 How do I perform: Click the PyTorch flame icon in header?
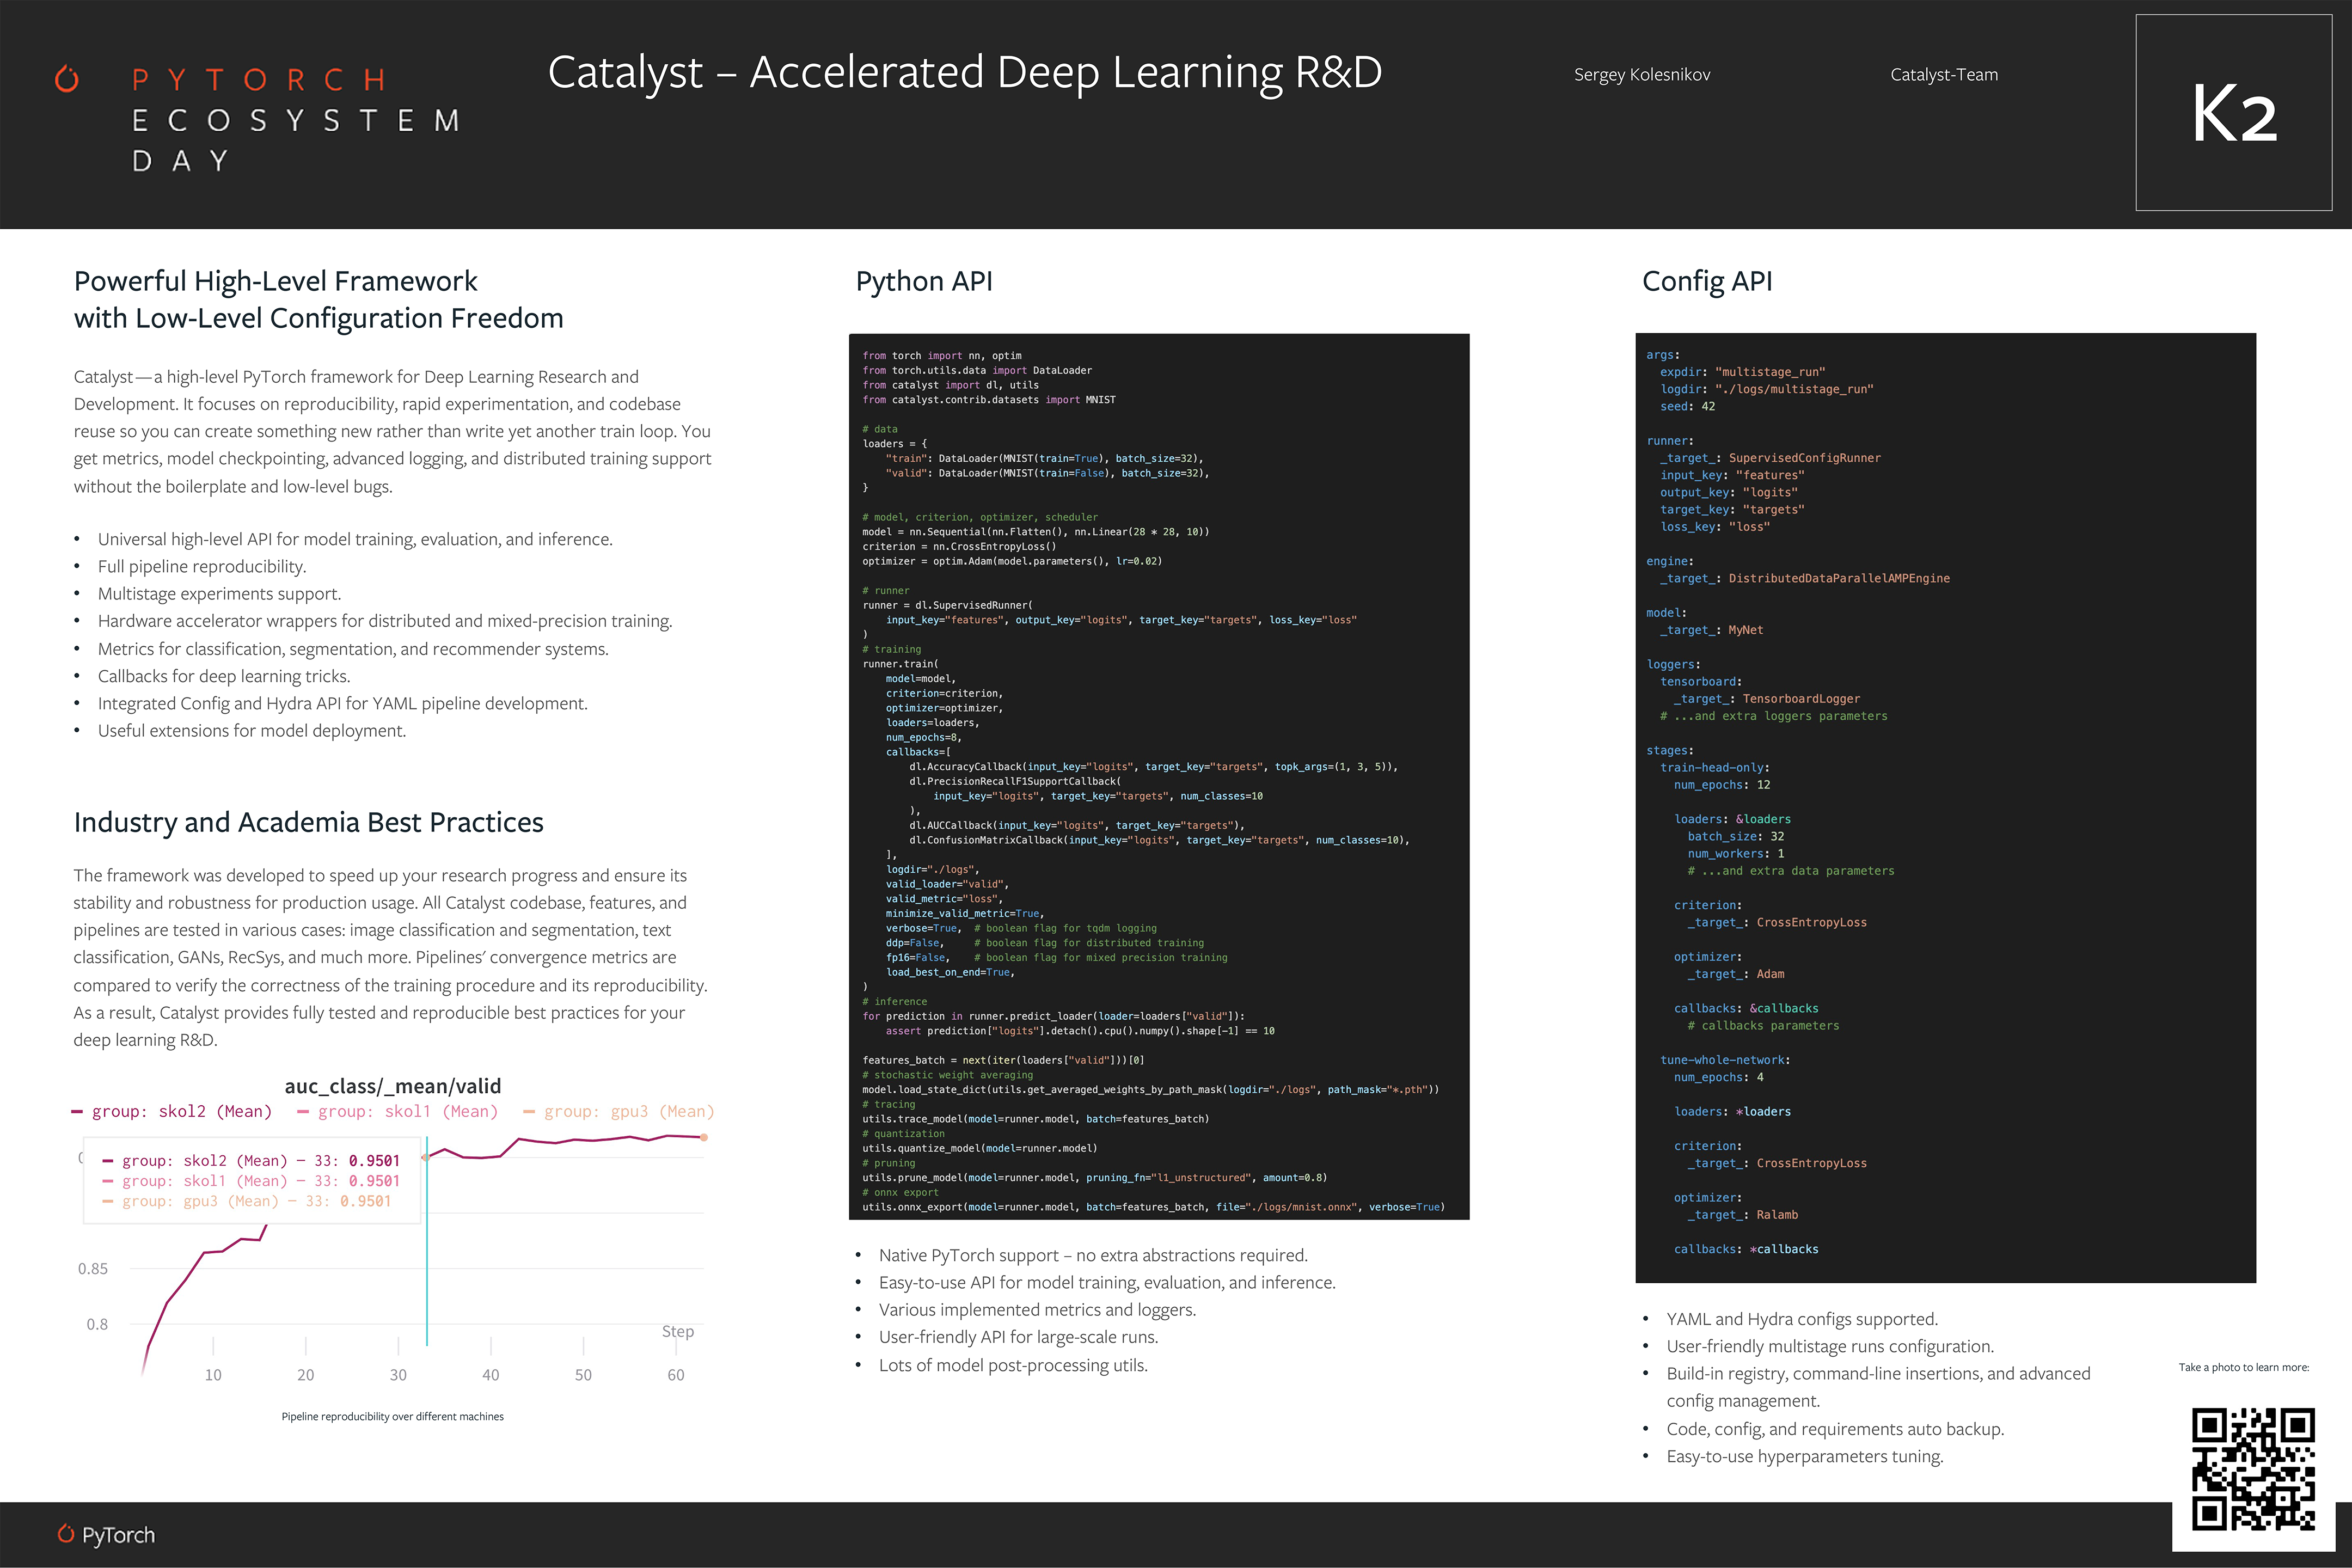(67, 78)
